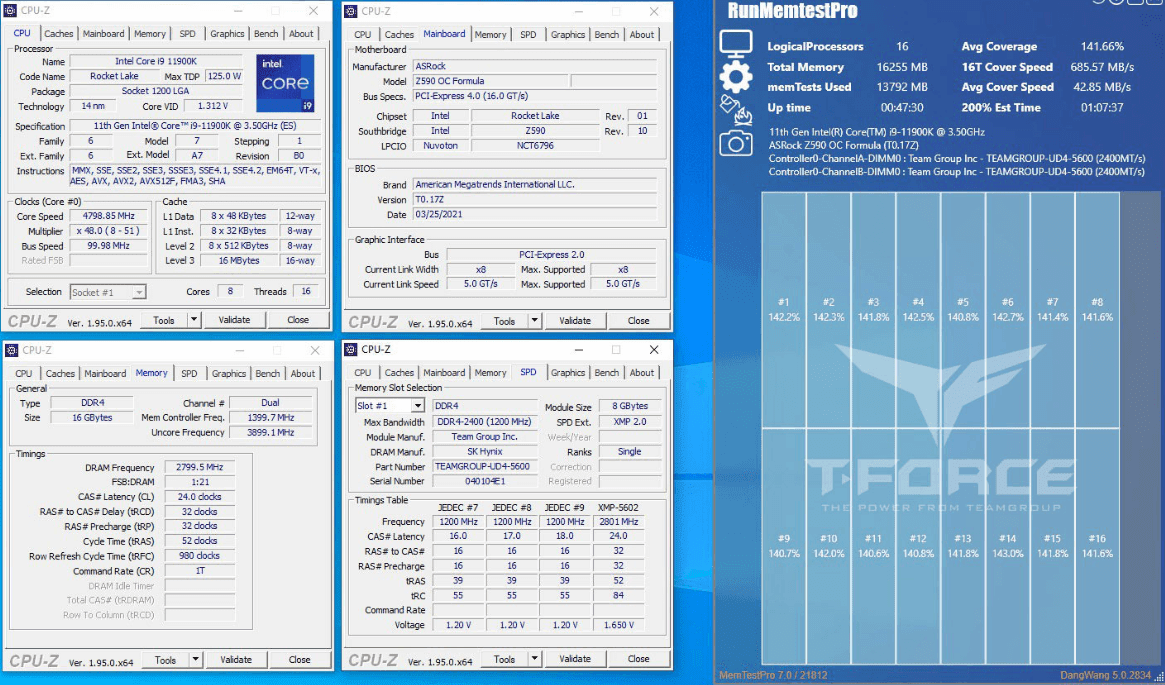Select CPU tab in the Motherboard window
Image resolution: width=1165 pixels, height=685 pixels.
click(x=363, y=34)
